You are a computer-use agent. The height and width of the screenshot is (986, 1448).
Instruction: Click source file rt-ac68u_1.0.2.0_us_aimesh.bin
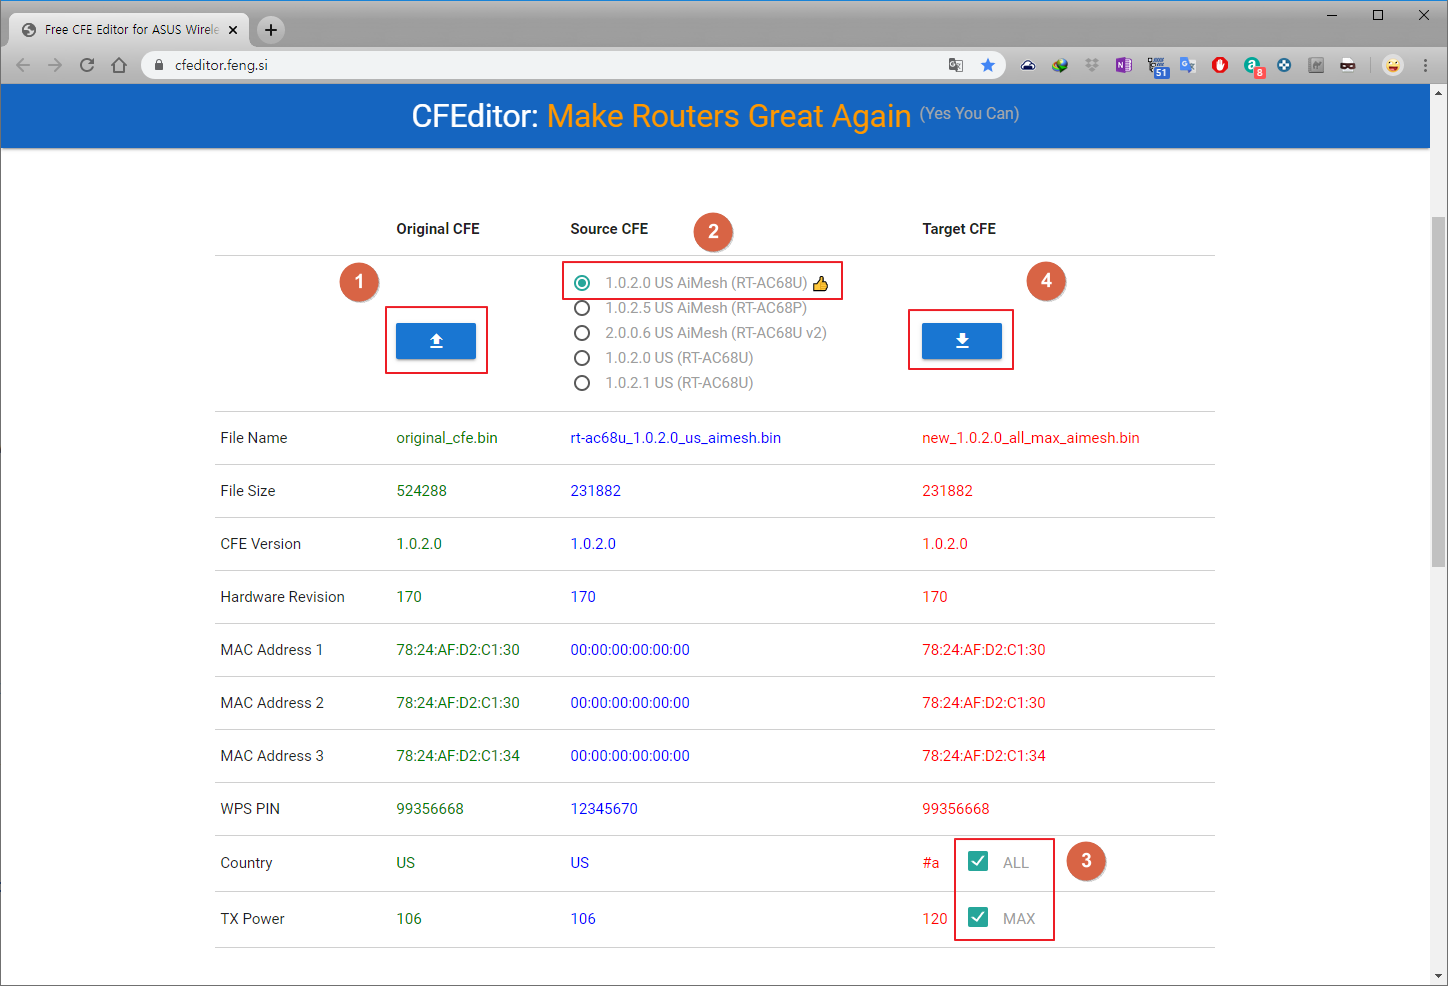pos(676,438)
